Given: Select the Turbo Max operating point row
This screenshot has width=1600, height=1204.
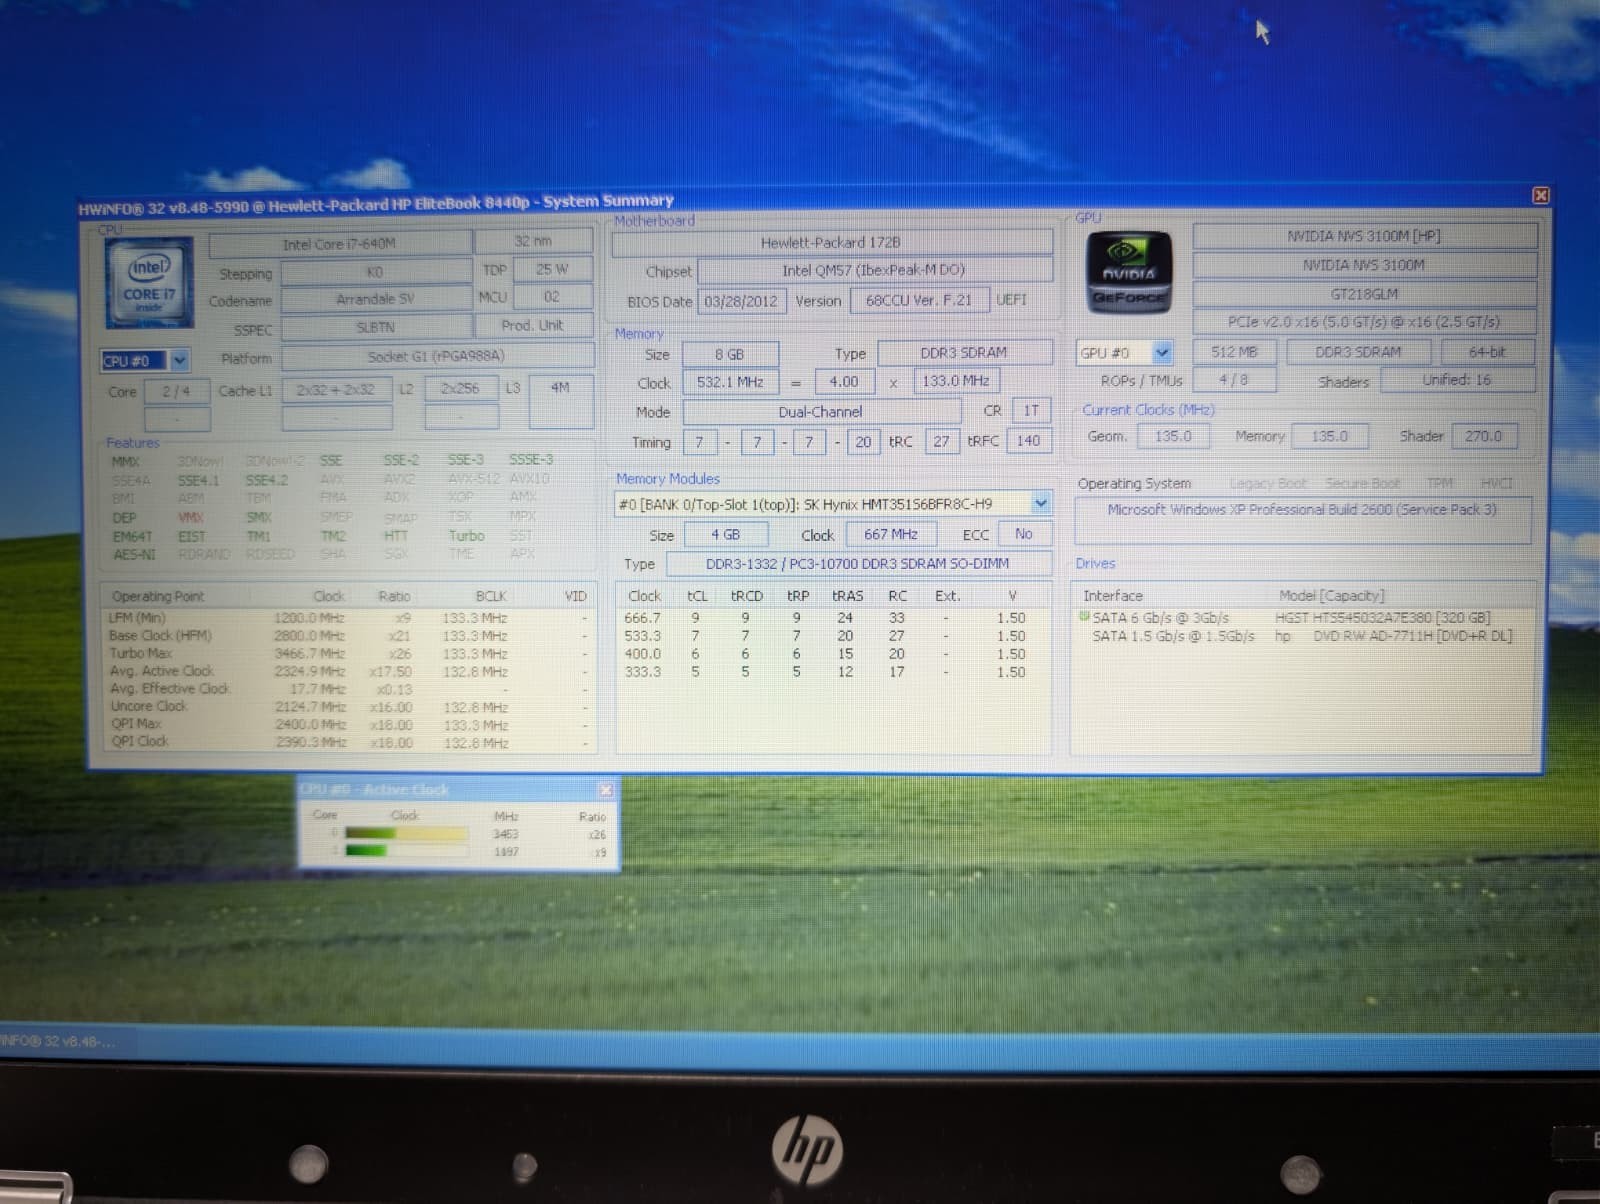Looking at the screenshot, I should [348, 653].
